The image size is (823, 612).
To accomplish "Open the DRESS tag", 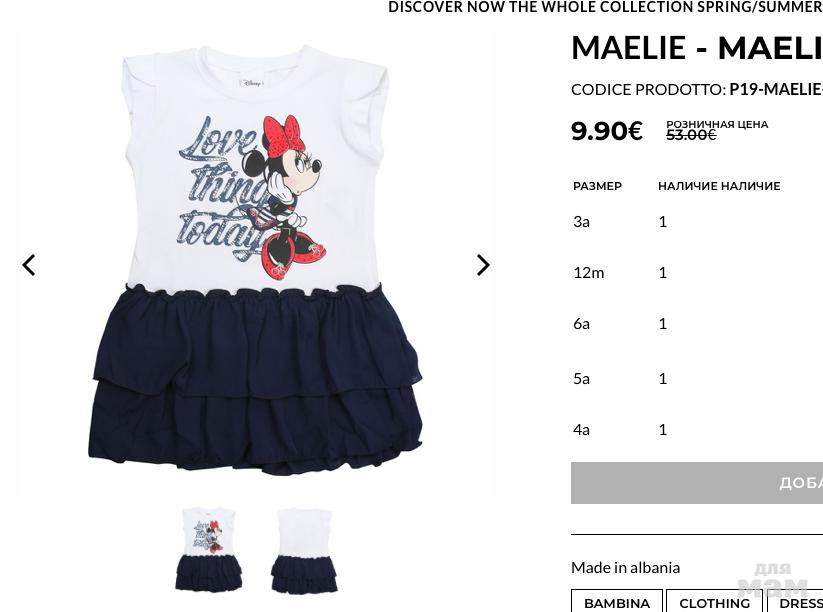I will click(x=795, y=602).
